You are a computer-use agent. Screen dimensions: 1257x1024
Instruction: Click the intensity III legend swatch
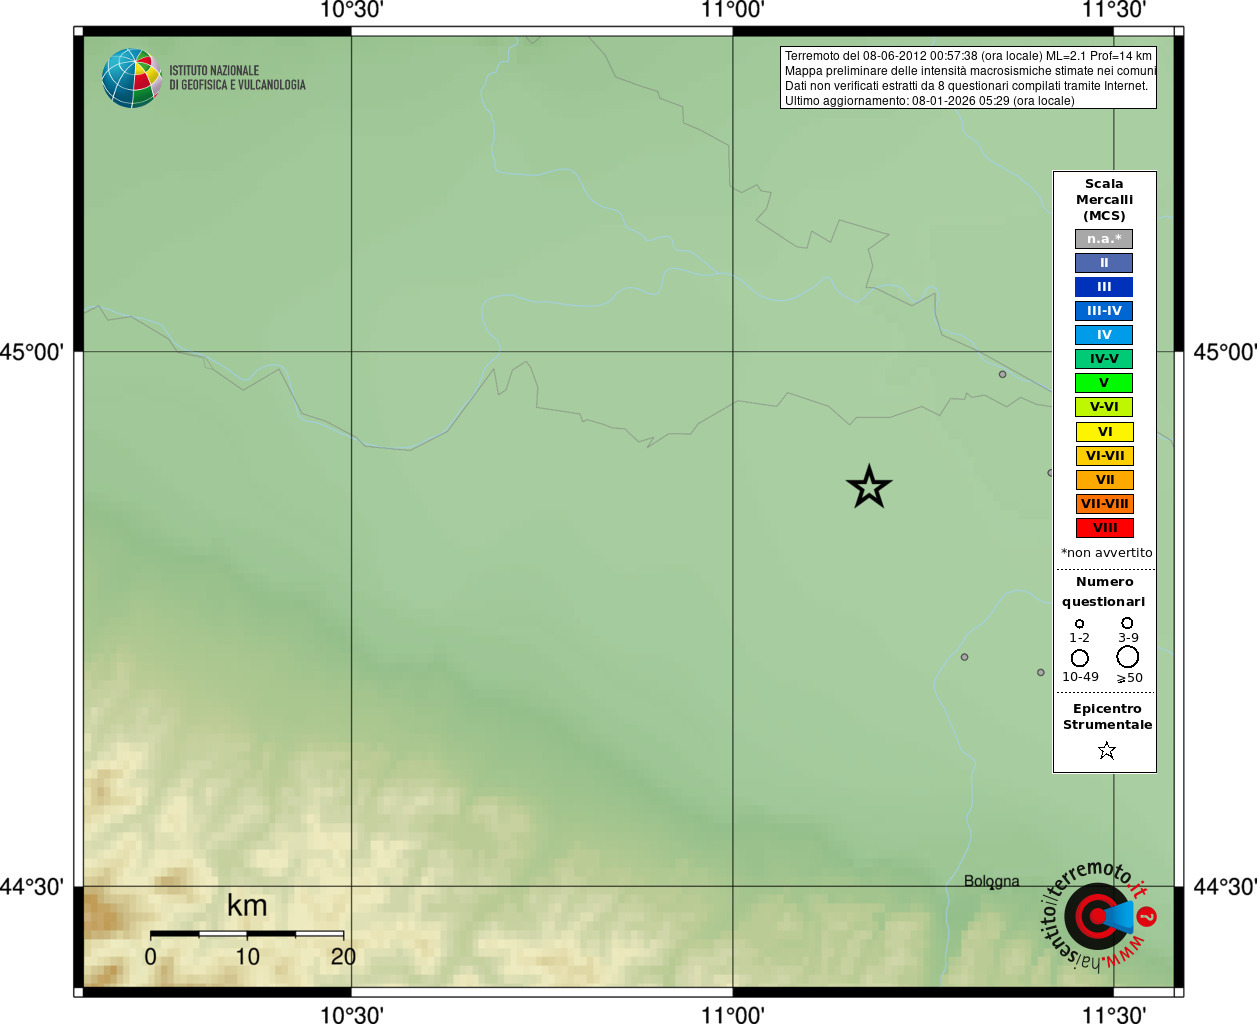click(x=1104, y=287)
